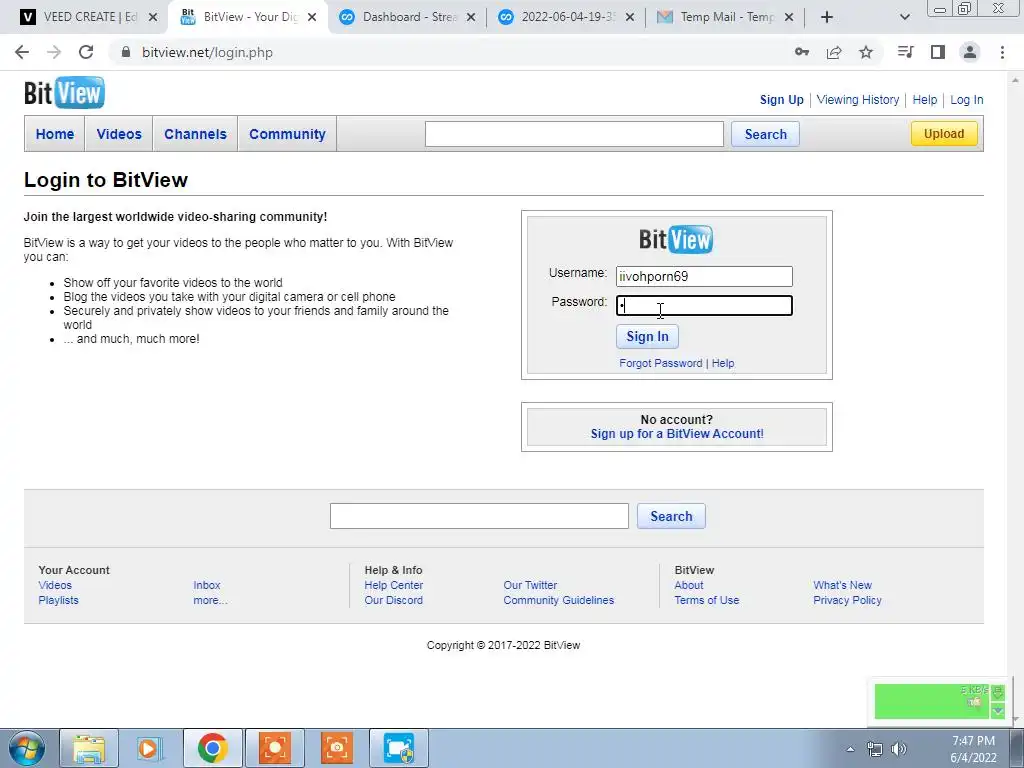Click the BitView logo in page header
The height and width of the screenshot is (768, 1024).
tap(64, 93)
